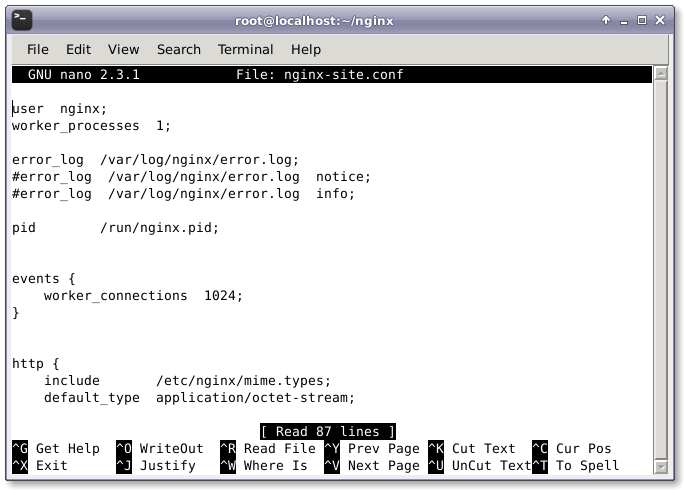Viewport: 684px width, 490px height.
Task: Click the Get Help shortcut label
Action: click(67, 449)
